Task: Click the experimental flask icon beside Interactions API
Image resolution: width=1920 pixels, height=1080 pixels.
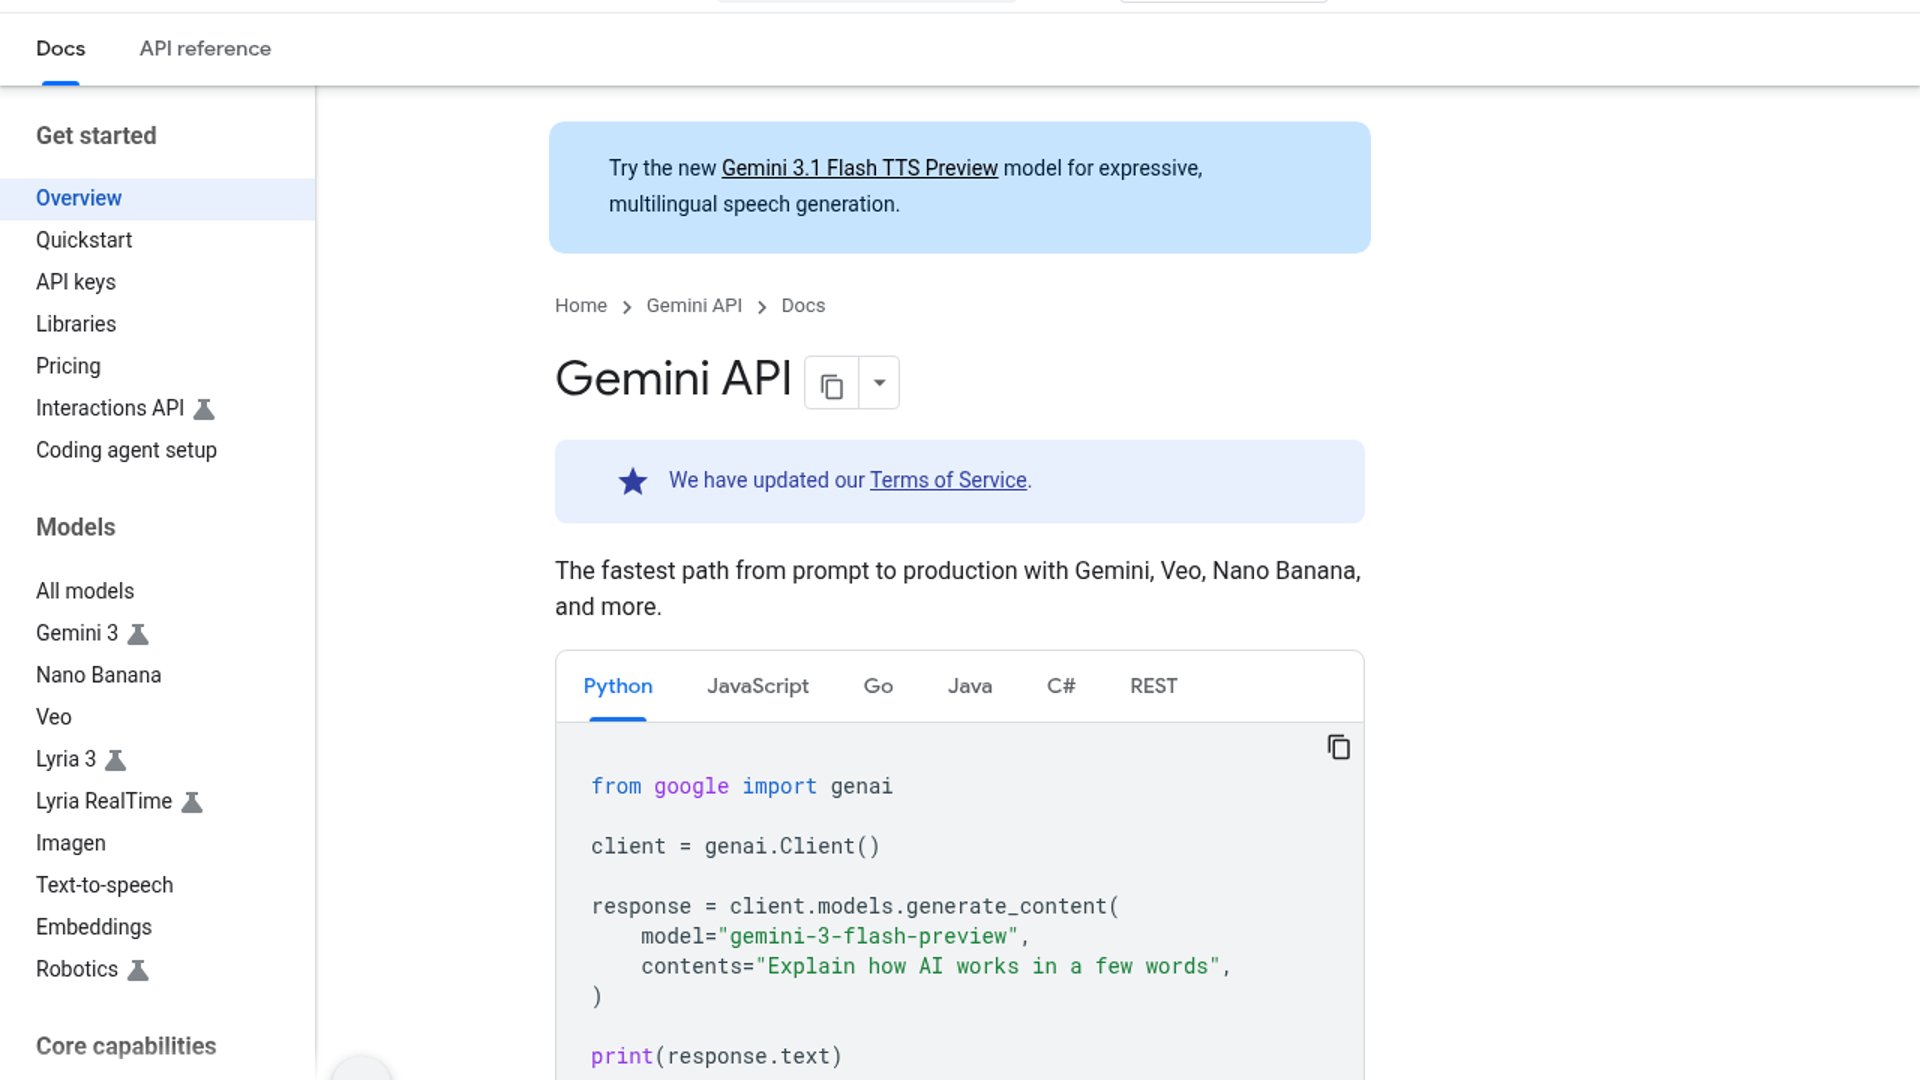Action: (x=204, y=409)
